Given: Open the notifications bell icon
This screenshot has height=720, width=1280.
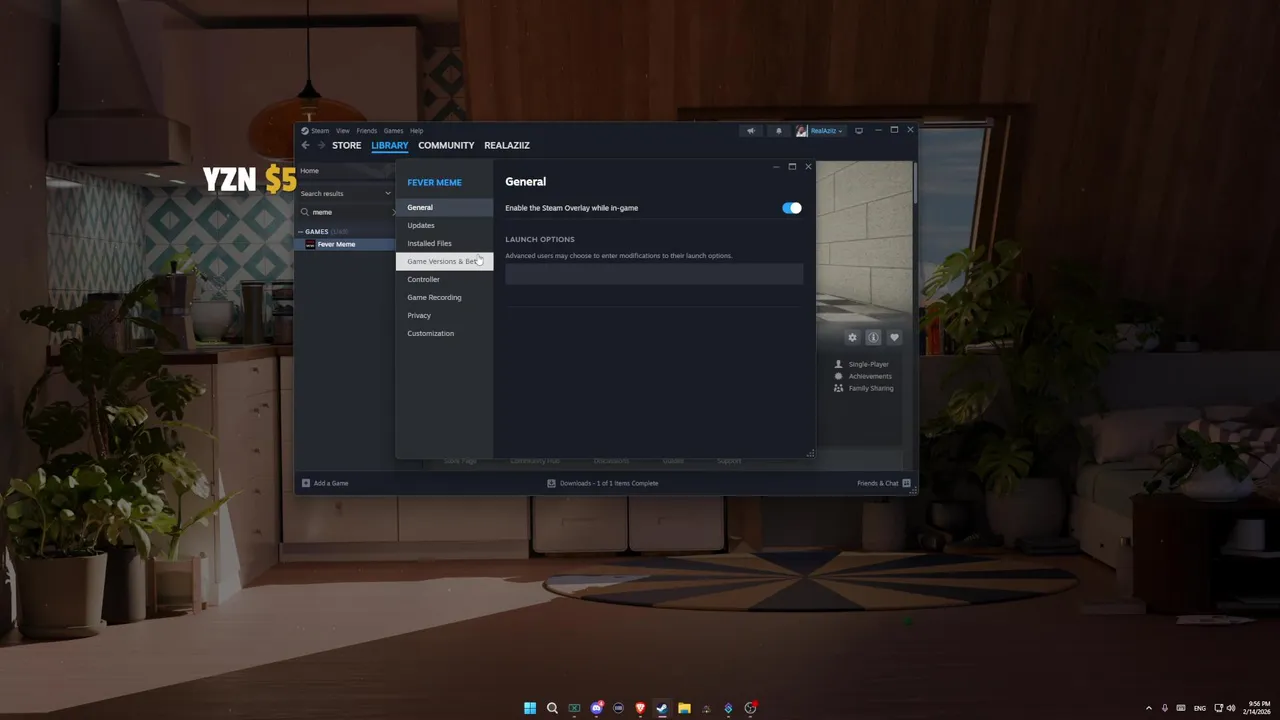Looking at the screenshot, I should (779, 131).
